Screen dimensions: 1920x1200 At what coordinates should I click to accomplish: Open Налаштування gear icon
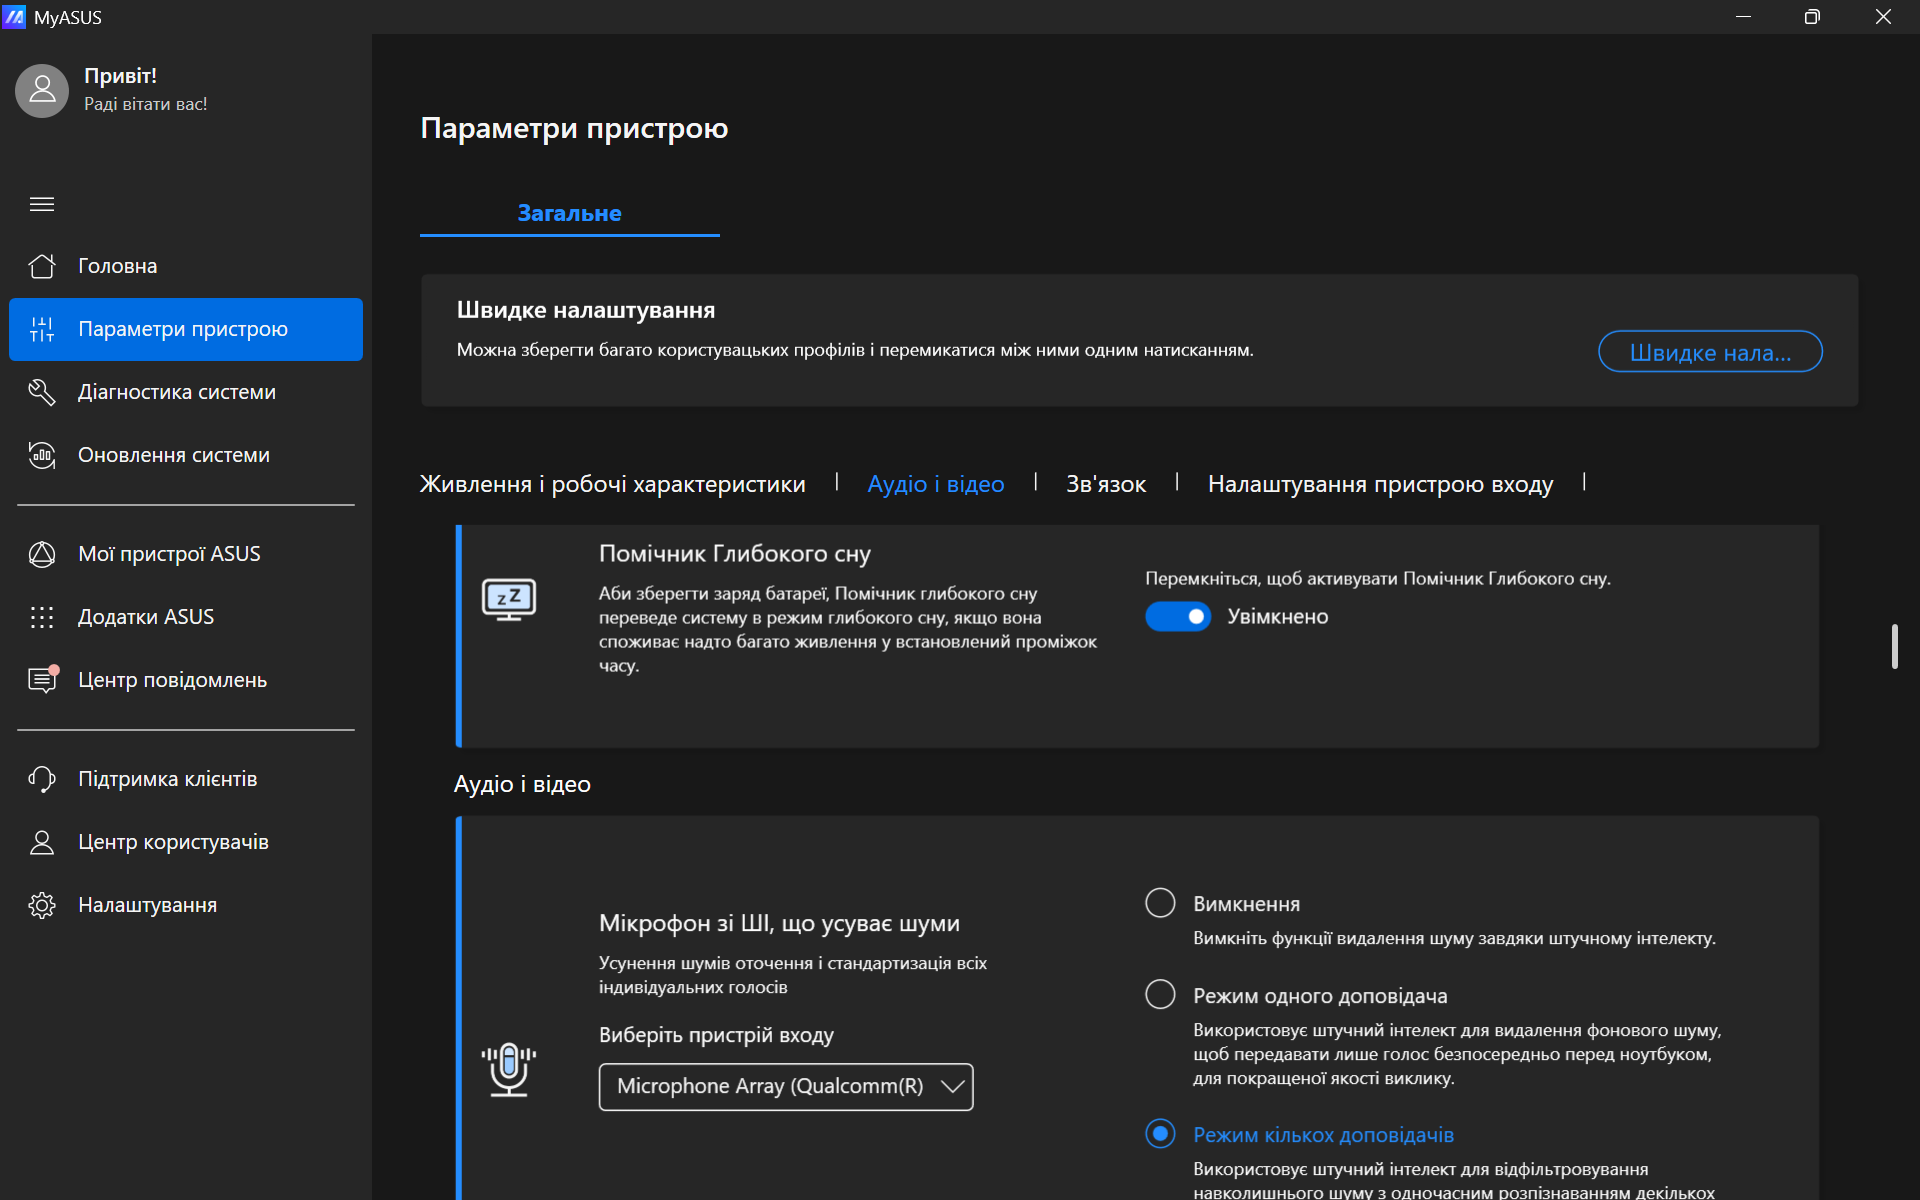click(x=42, y=905)
